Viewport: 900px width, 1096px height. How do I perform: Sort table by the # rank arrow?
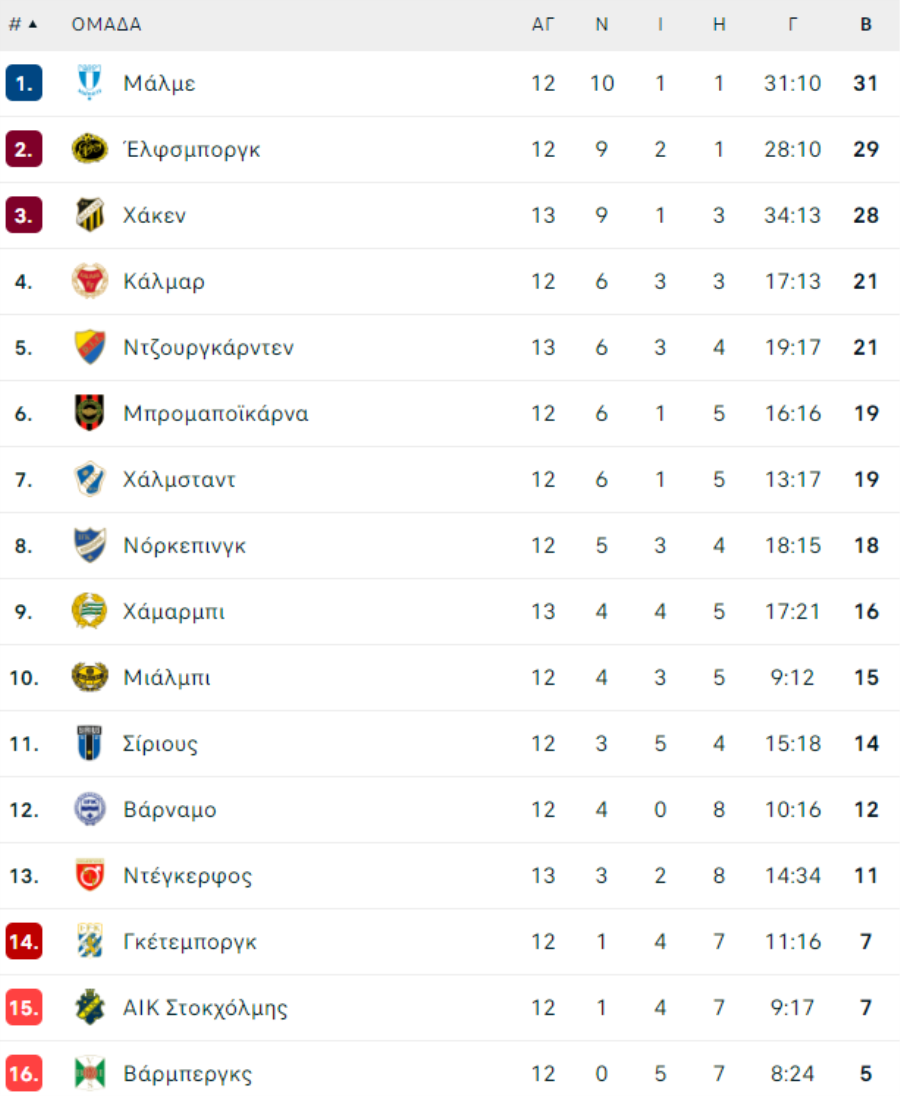point(23,24)
